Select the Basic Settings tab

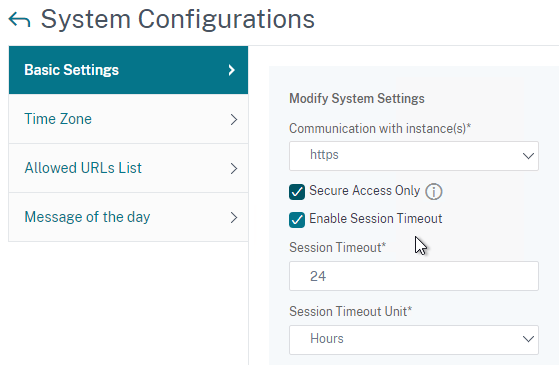coord(128,70)
